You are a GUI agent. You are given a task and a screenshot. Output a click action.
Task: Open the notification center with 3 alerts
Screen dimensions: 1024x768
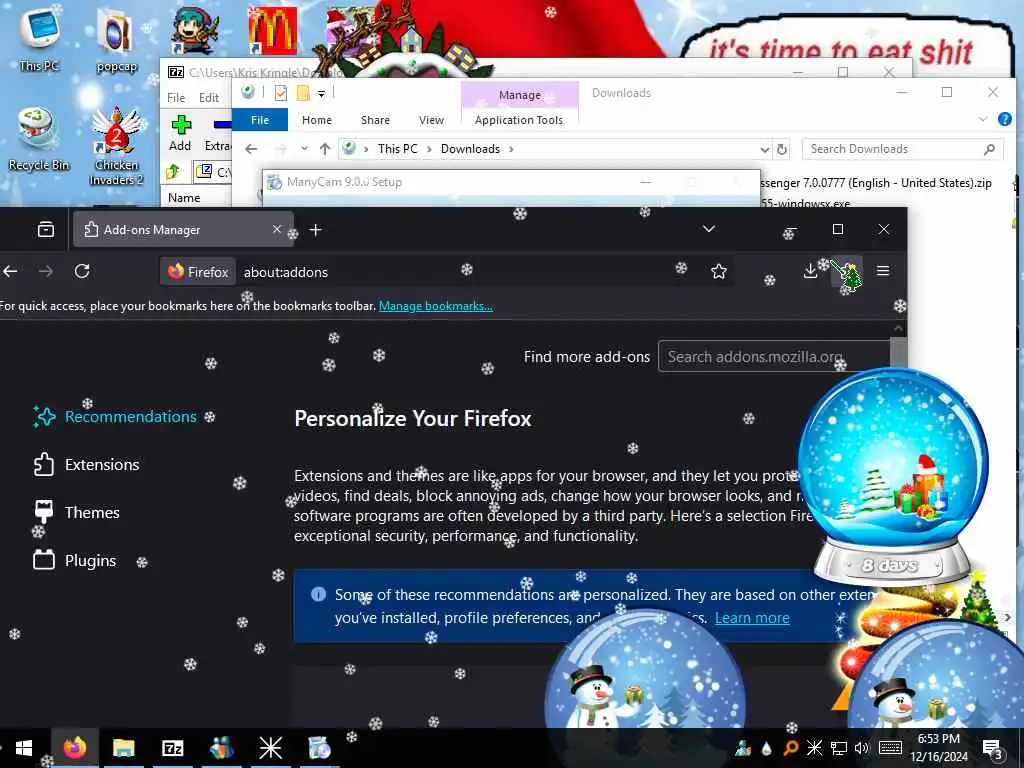click(992, 748)
